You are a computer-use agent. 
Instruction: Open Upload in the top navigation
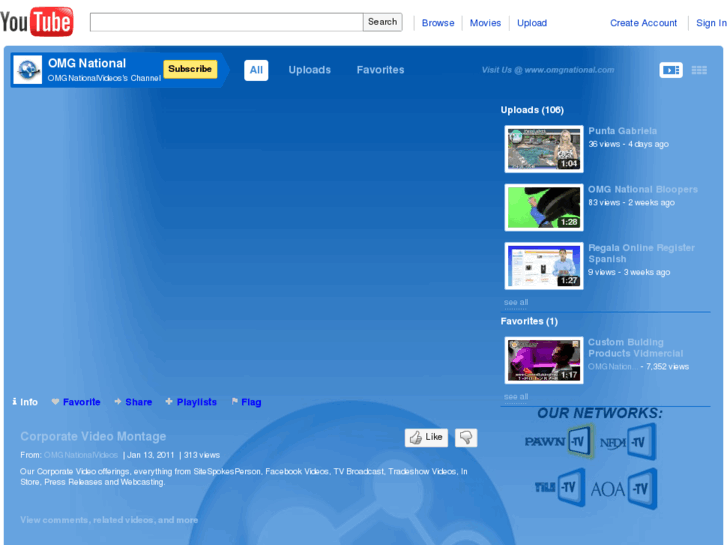tap(532, 23)
